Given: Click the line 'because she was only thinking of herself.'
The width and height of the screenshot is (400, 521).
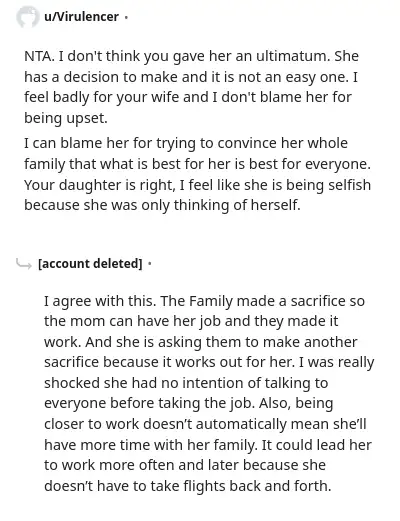Looking at the screenshot, I should click(162, 205).
